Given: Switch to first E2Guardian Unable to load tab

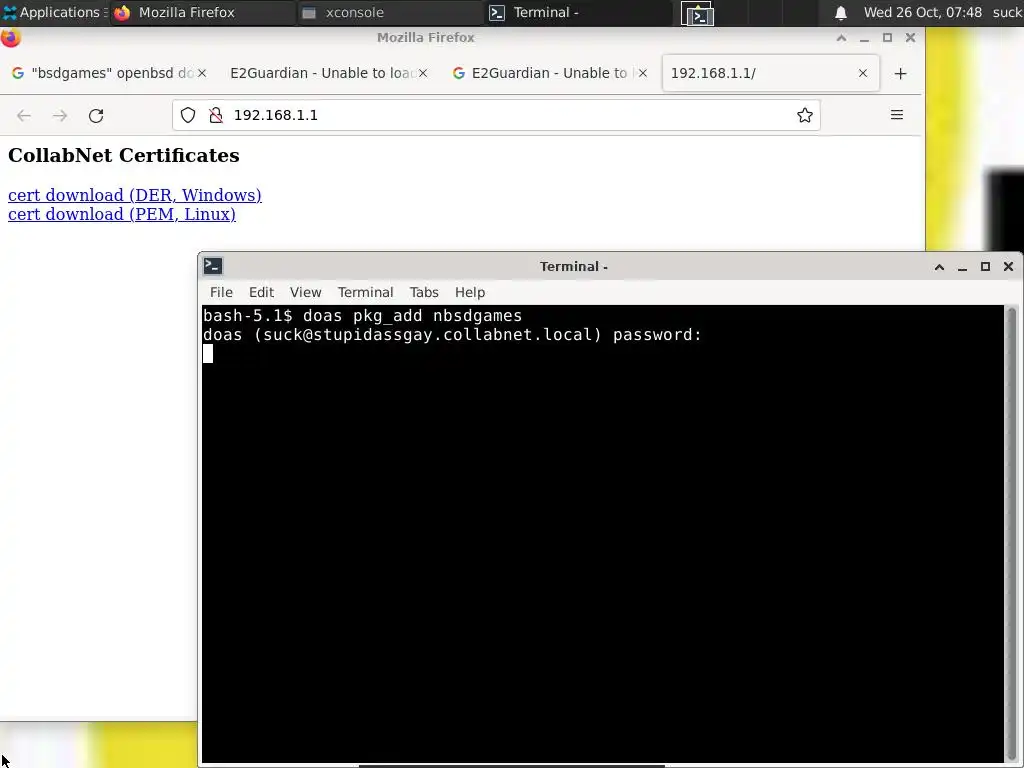Looking at the screenshot, I should point(323,73).
